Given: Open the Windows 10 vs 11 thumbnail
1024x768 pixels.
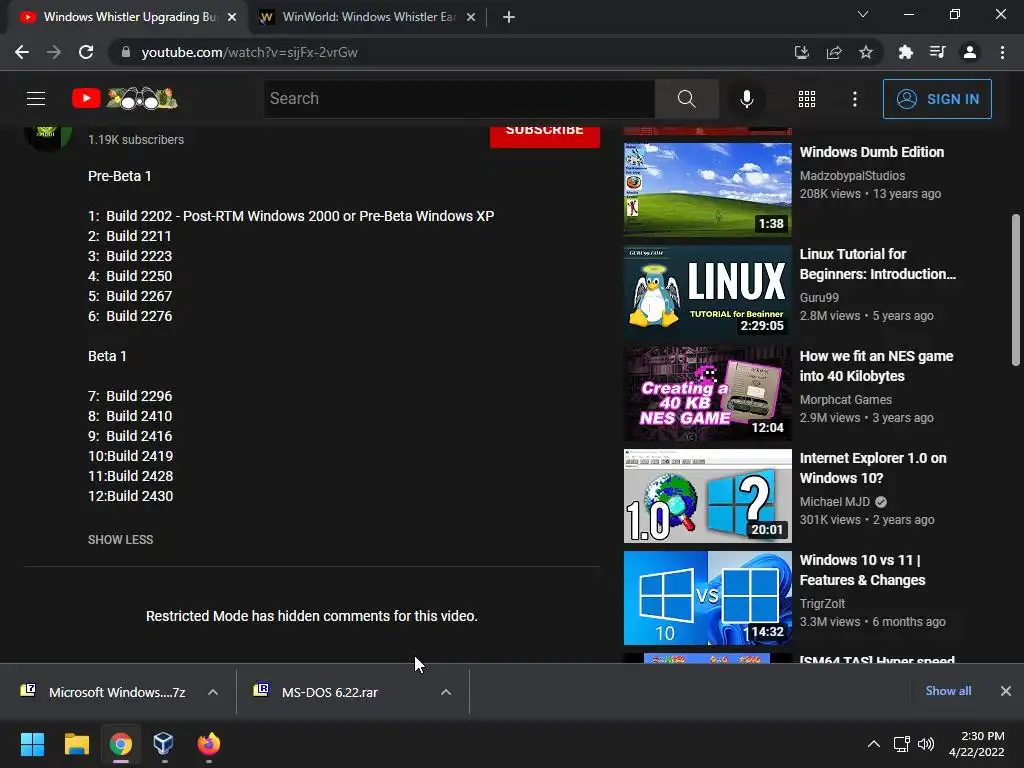Looking at the screenshot, I should point(708,598).
